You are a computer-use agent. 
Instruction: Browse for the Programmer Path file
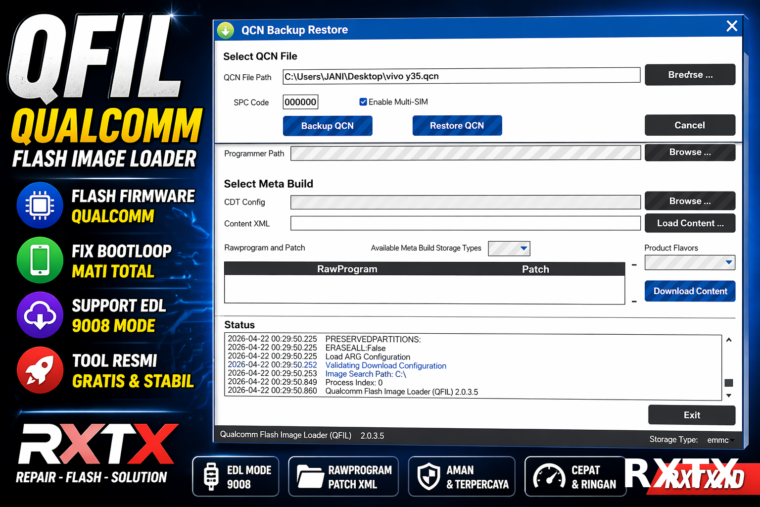tap(690, 152)
